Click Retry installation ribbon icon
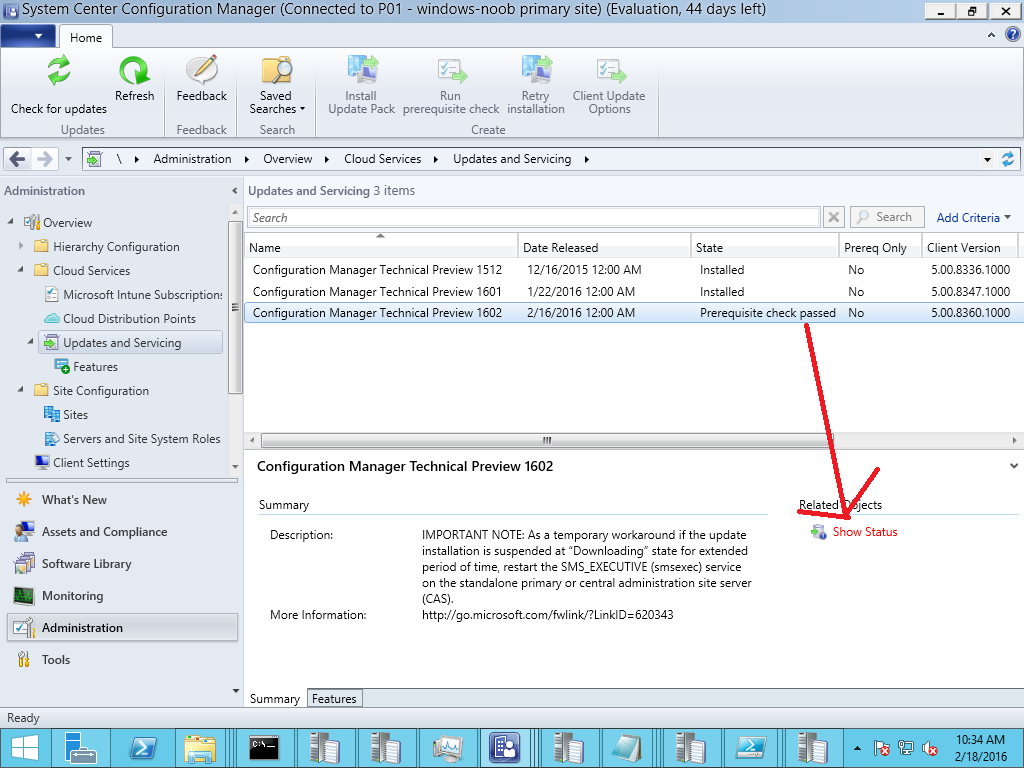Viewport: 1024px width, 768px height. pyautogui.click(x=536, y=70)
